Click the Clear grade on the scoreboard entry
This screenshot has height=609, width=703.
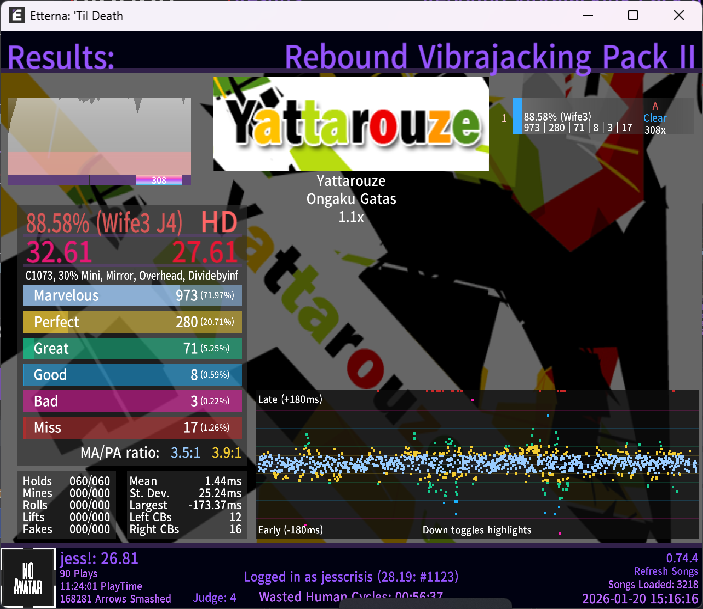[x=655, y=118]
